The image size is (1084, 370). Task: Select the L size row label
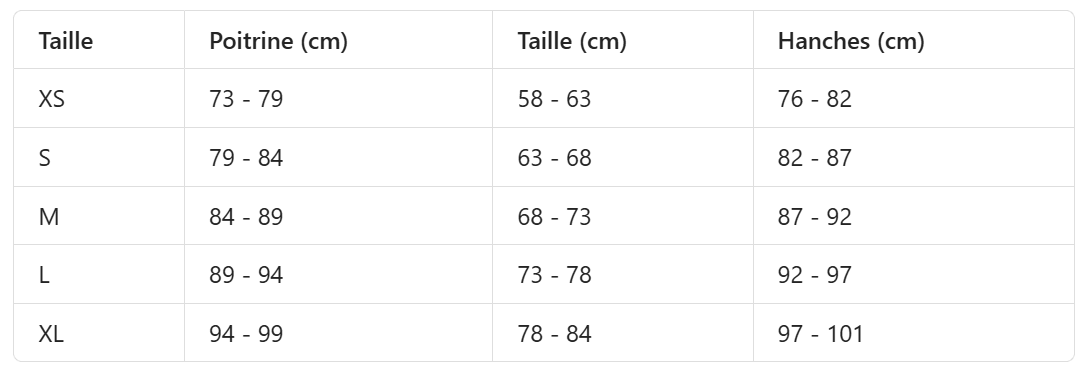coord(44,275)
